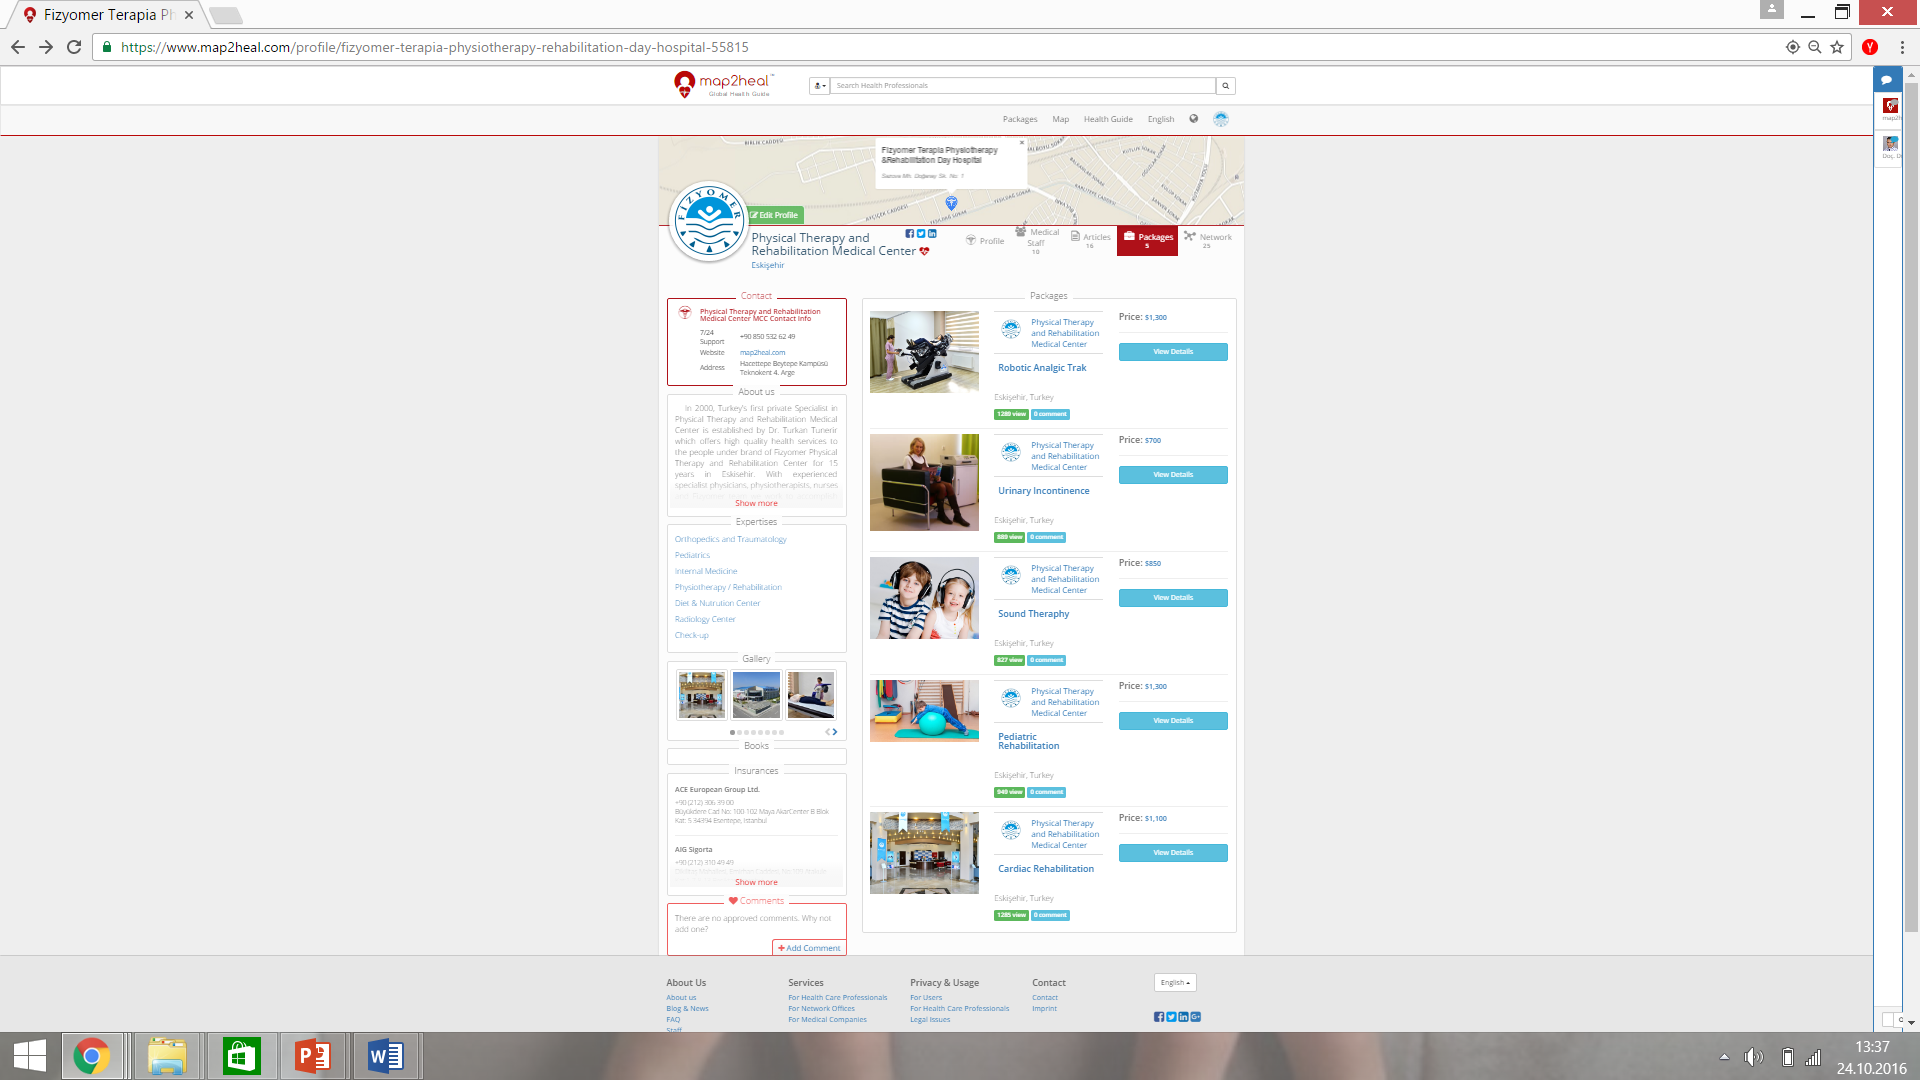Switch to the Network tab

click(x=1208, y=240)
